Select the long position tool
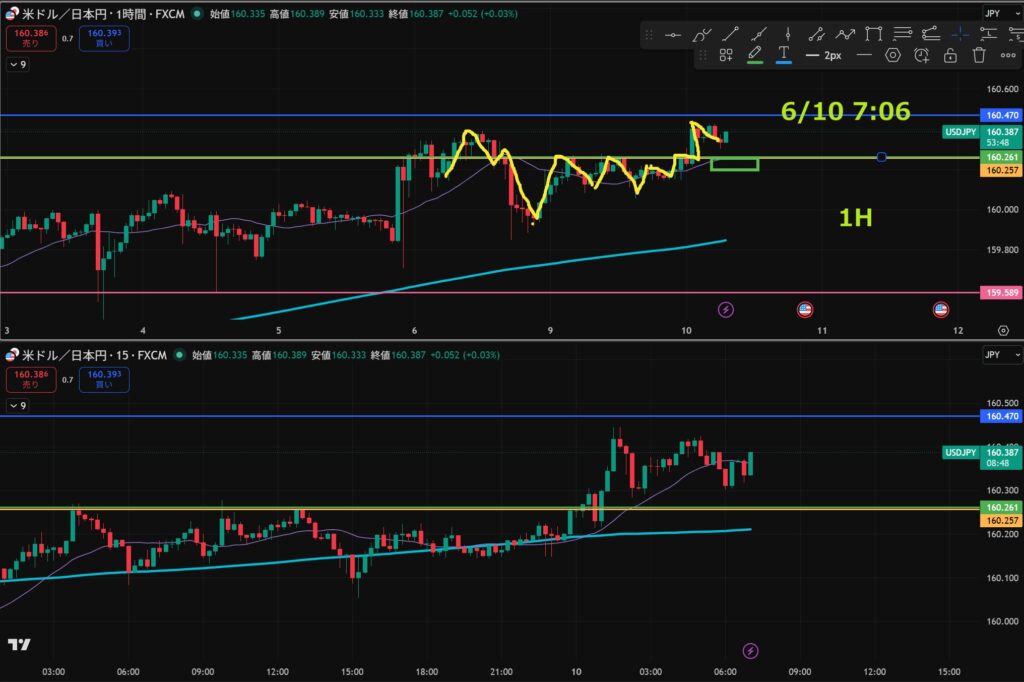1024x682 pixels. pos(989,34)
